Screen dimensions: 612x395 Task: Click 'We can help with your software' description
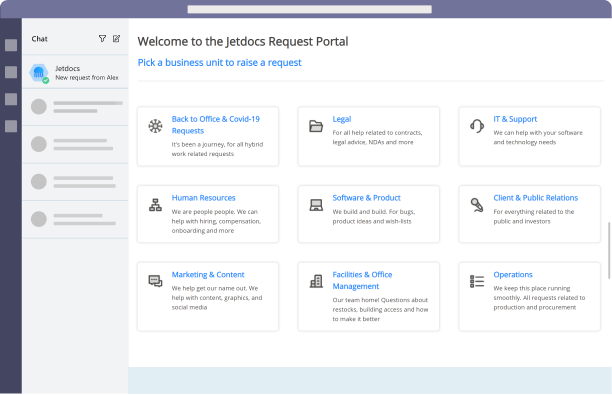[x=537, y=137]
